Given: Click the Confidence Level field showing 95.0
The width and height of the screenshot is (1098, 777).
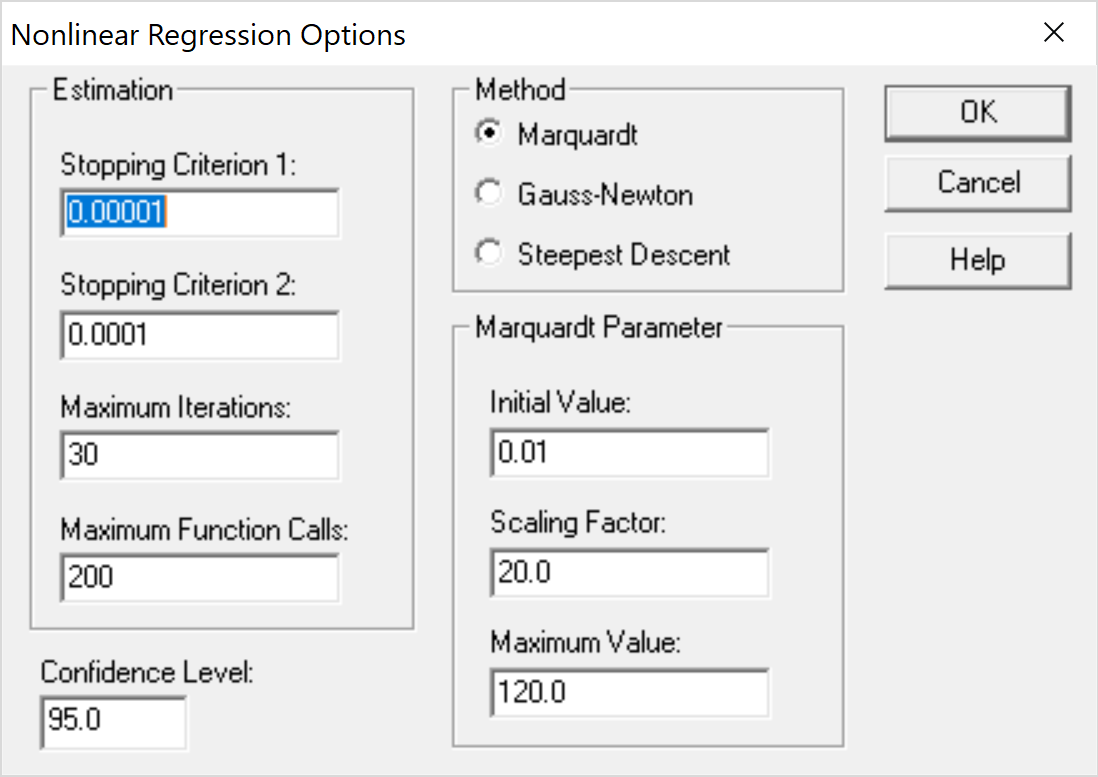Looking at the screenshot, I should [x=112, y=722].
